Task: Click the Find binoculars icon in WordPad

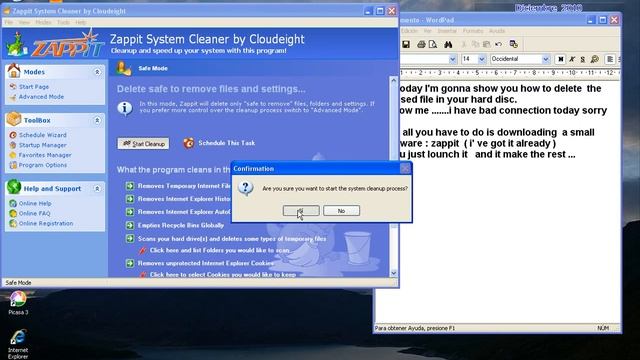Action: click(x=448, y=44)
